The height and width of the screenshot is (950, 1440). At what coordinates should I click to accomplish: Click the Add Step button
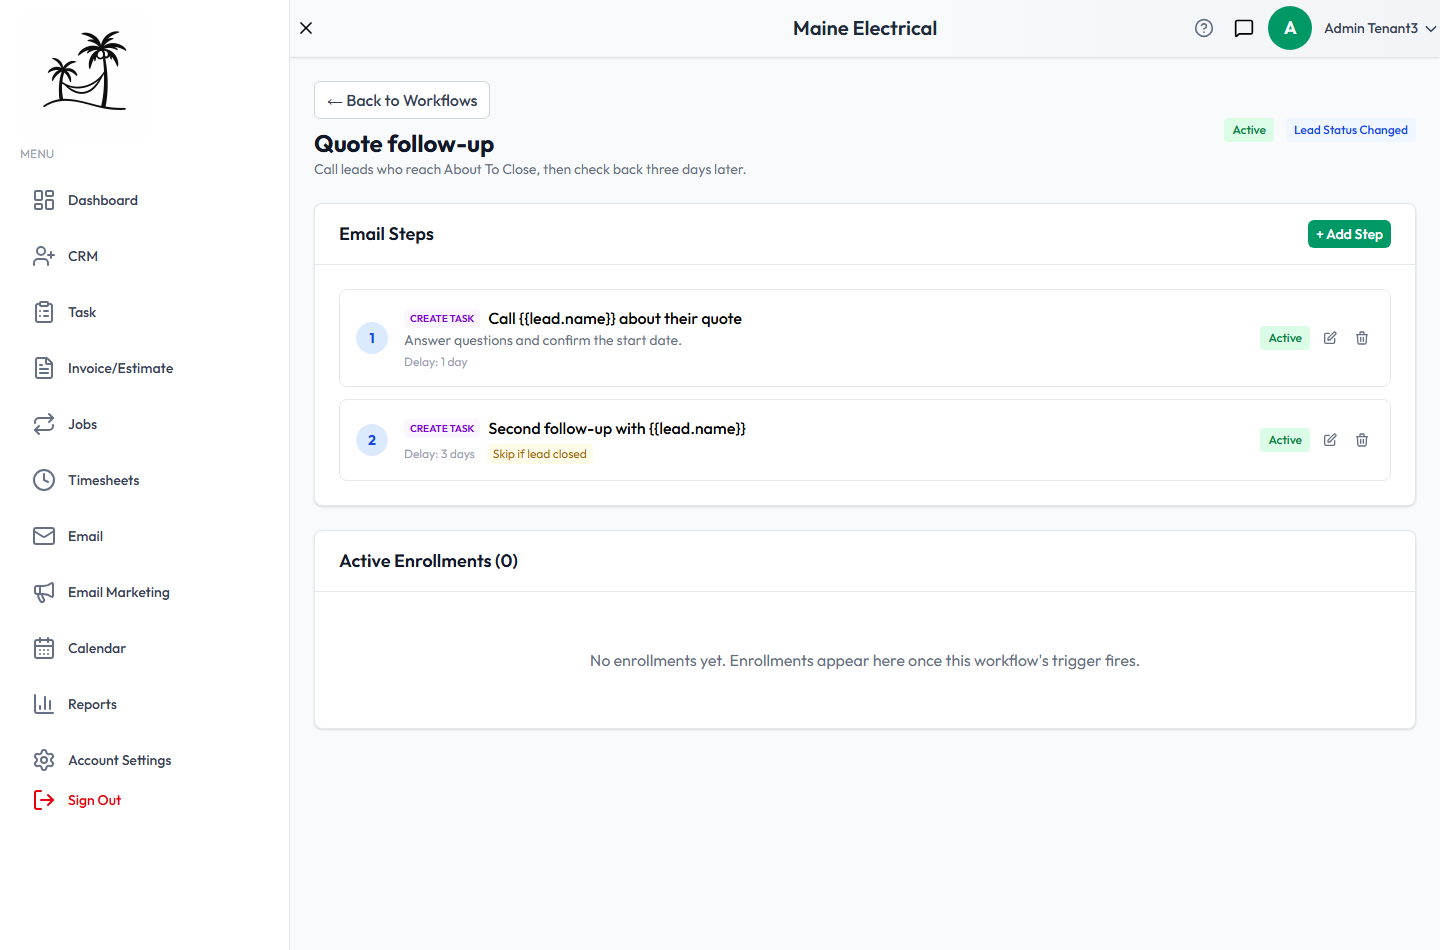[1349, 234]
